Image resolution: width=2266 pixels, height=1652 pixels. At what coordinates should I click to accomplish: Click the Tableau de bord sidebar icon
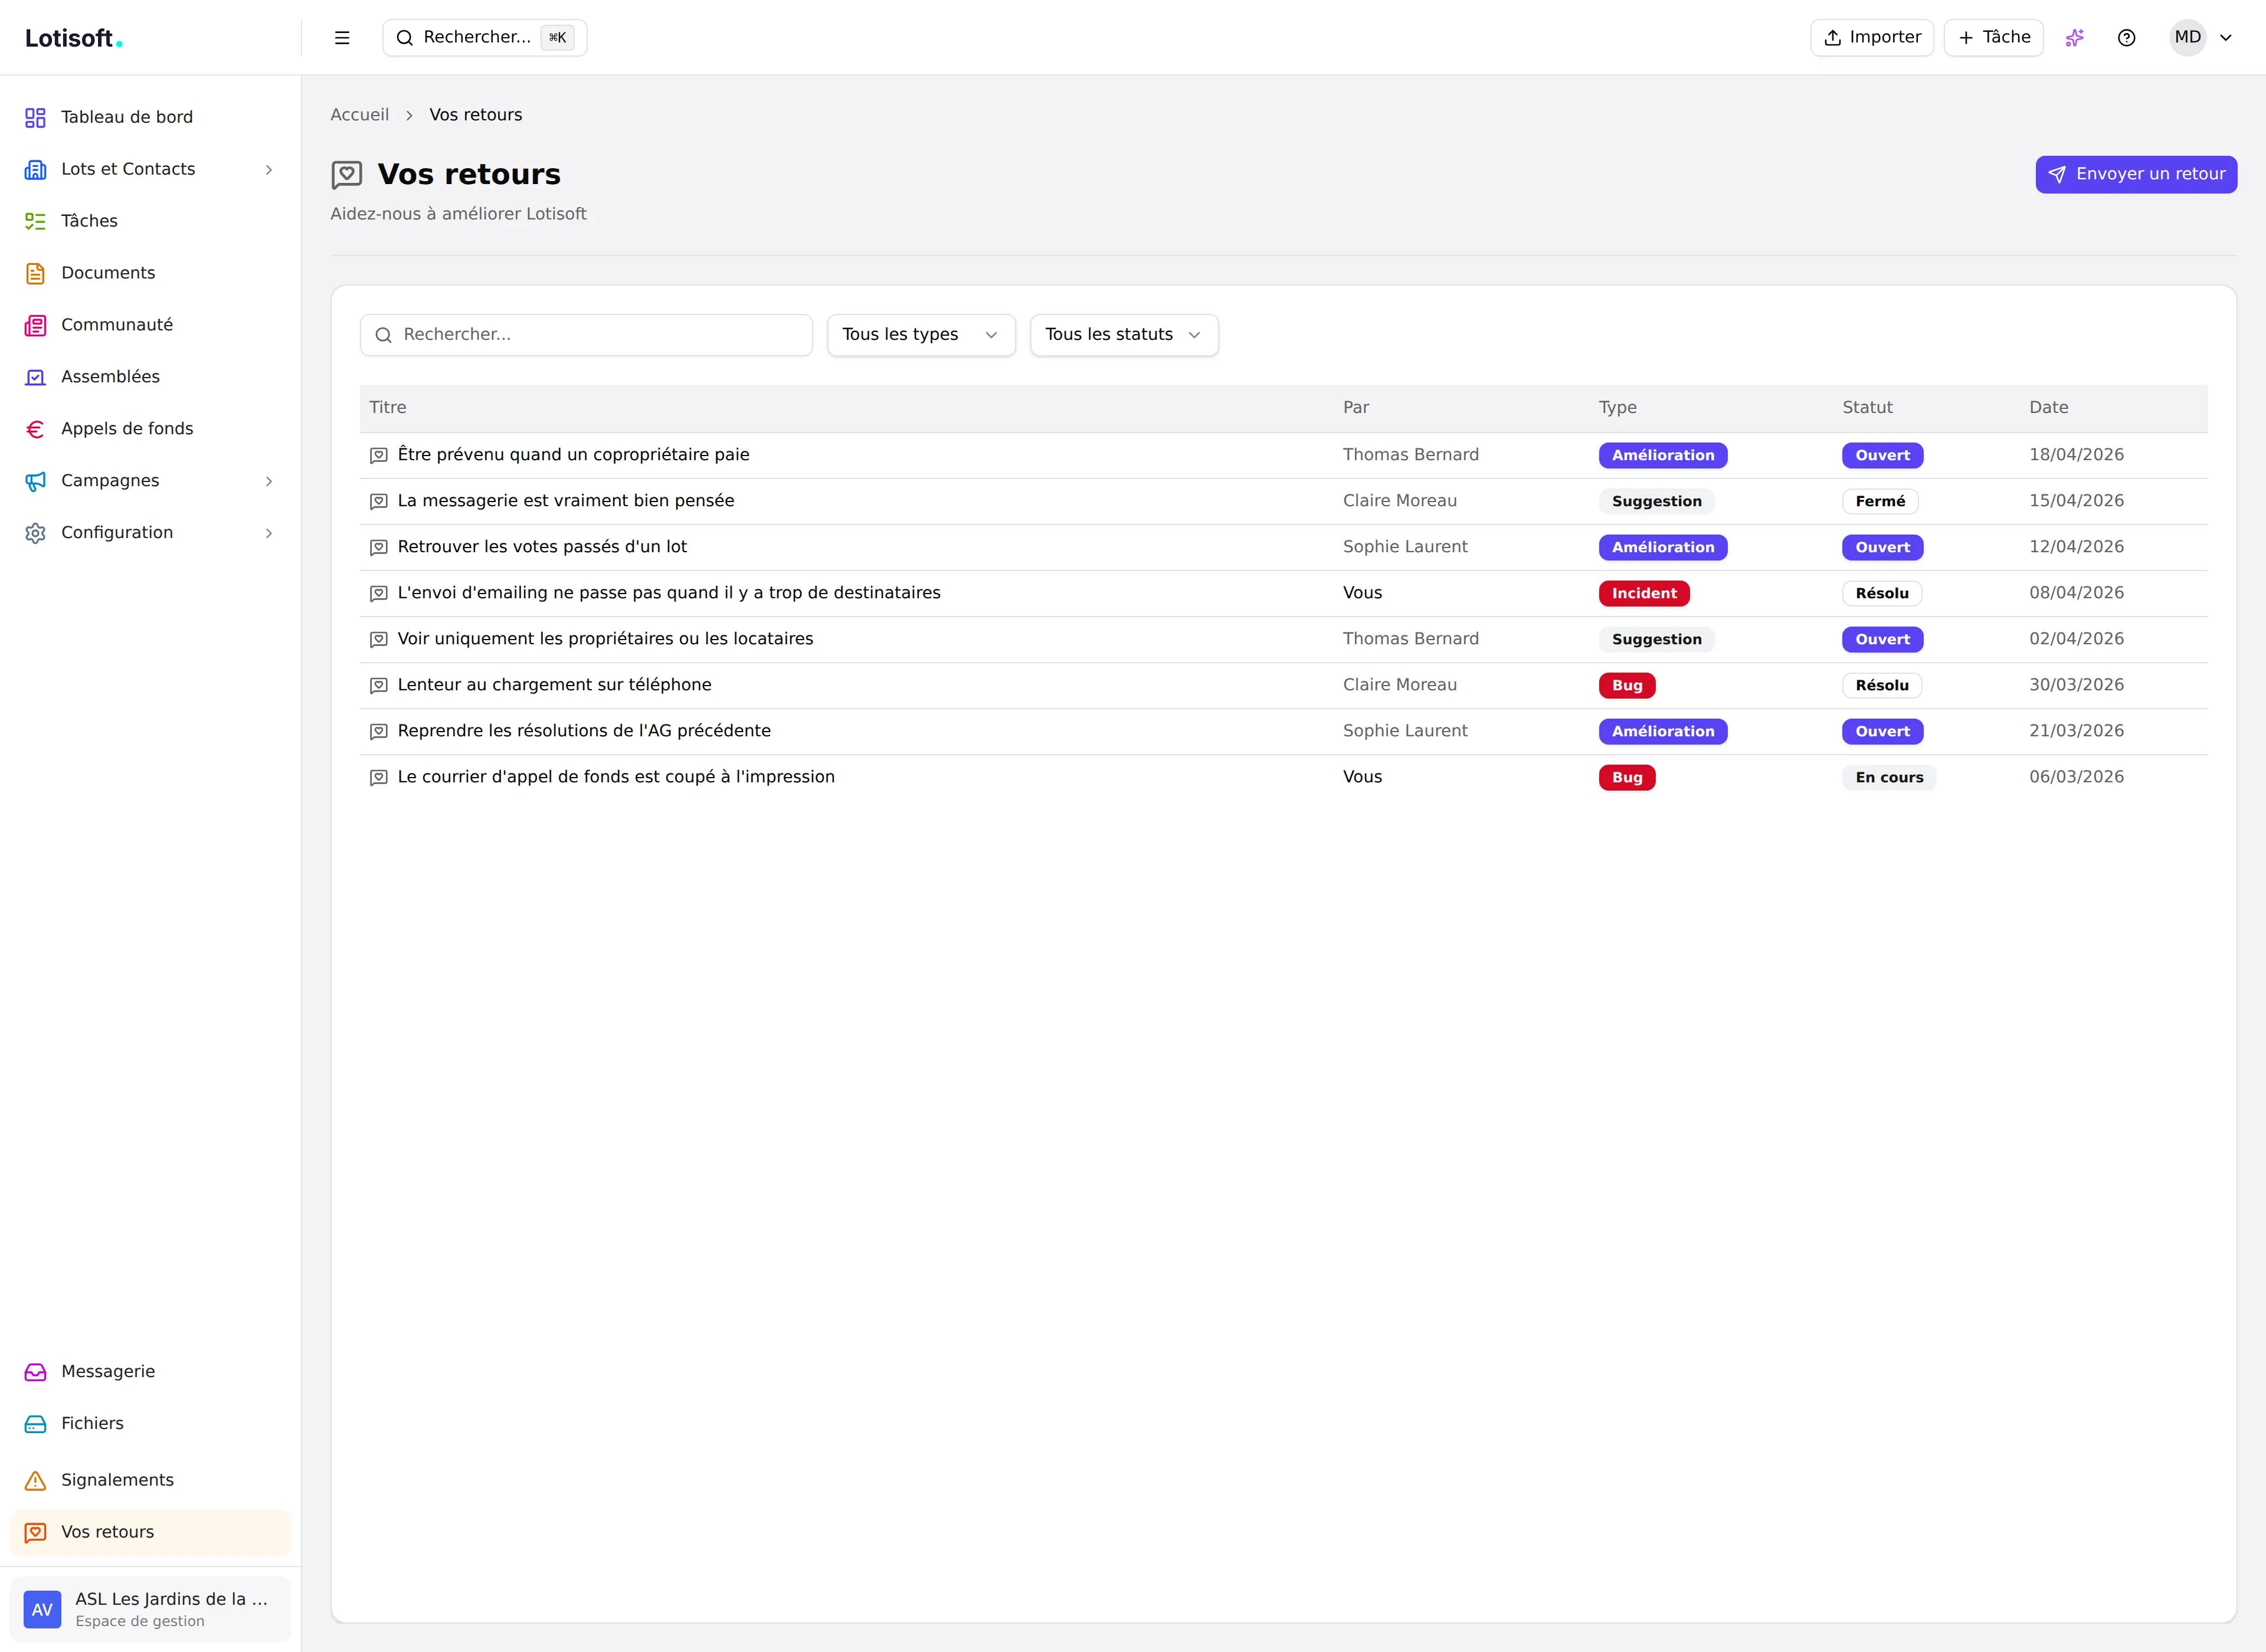pyautogui.click(x=35, y=117)
